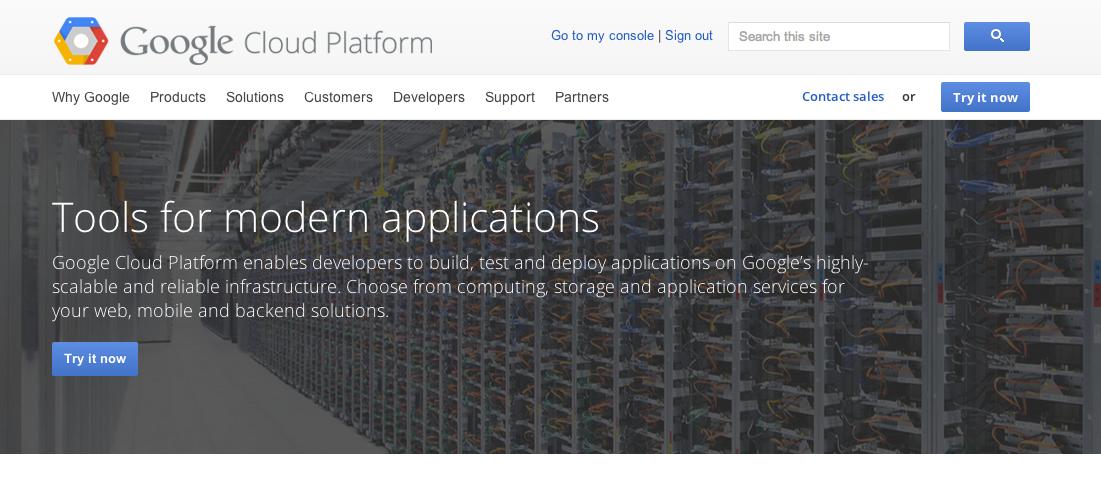The image size is (1101, 496).
Task: Open the Products menu item
Action: (178, 98)
